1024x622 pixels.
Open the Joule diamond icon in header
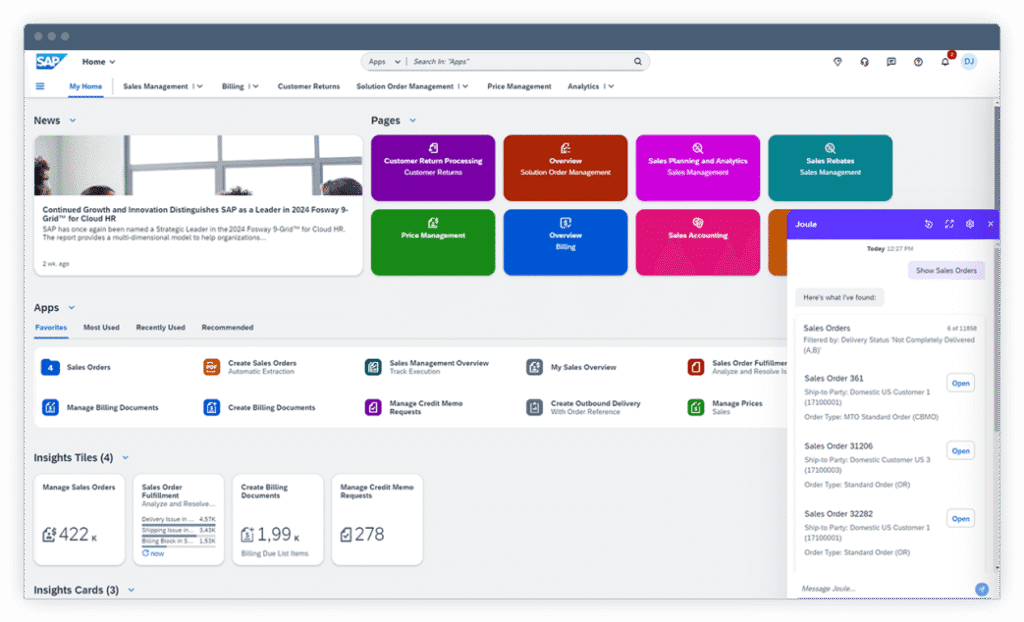pos(838,62)
